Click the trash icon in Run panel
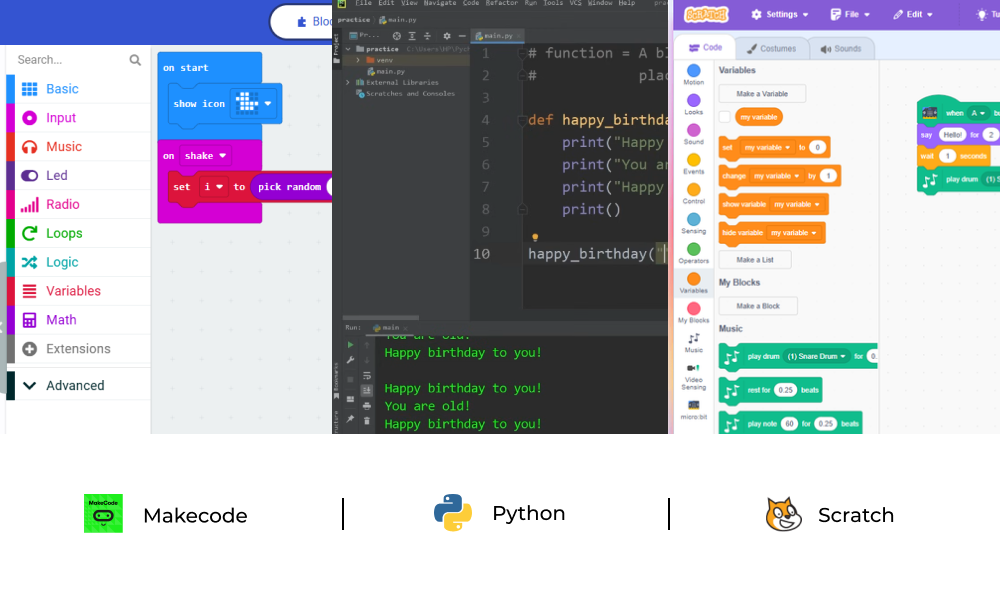1000x600 pixels. click(367, 420)
